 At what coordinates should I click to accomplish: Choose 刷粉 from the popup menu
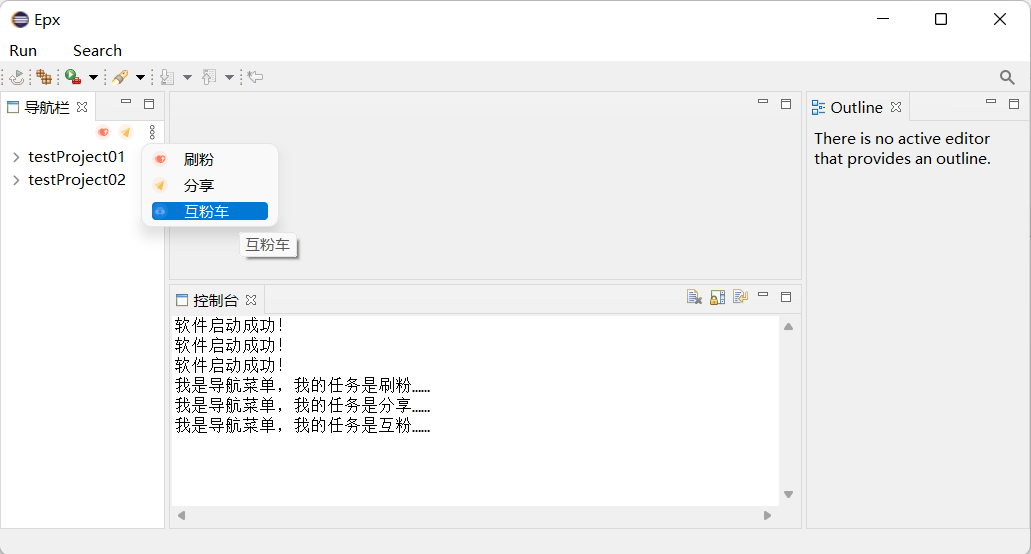click(x=210, y=159)
